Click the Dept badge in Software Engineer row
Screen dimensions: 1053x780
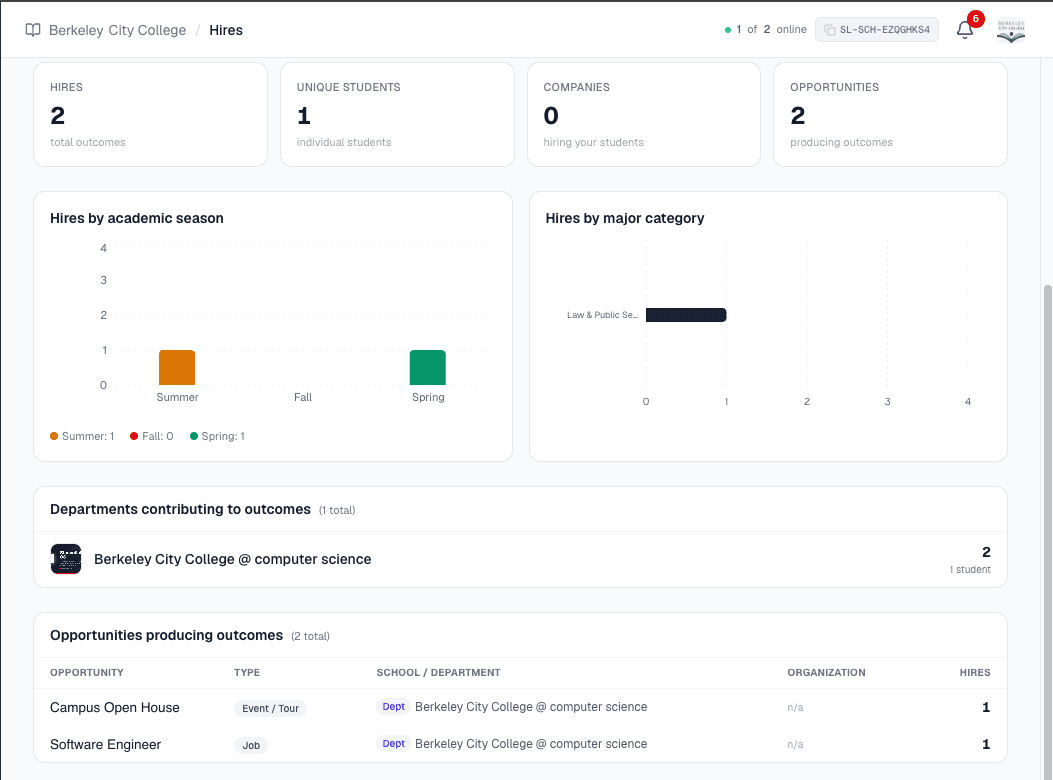click(x=394, y=744)
